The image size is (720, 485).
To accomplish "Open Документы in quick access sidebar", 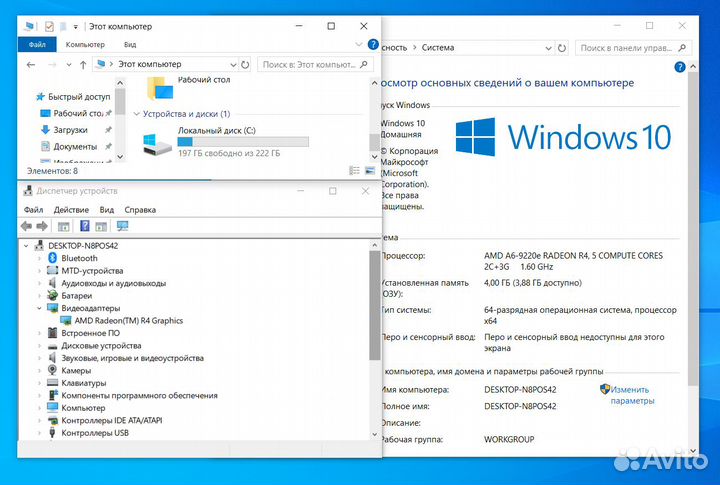I will (75, 147).
